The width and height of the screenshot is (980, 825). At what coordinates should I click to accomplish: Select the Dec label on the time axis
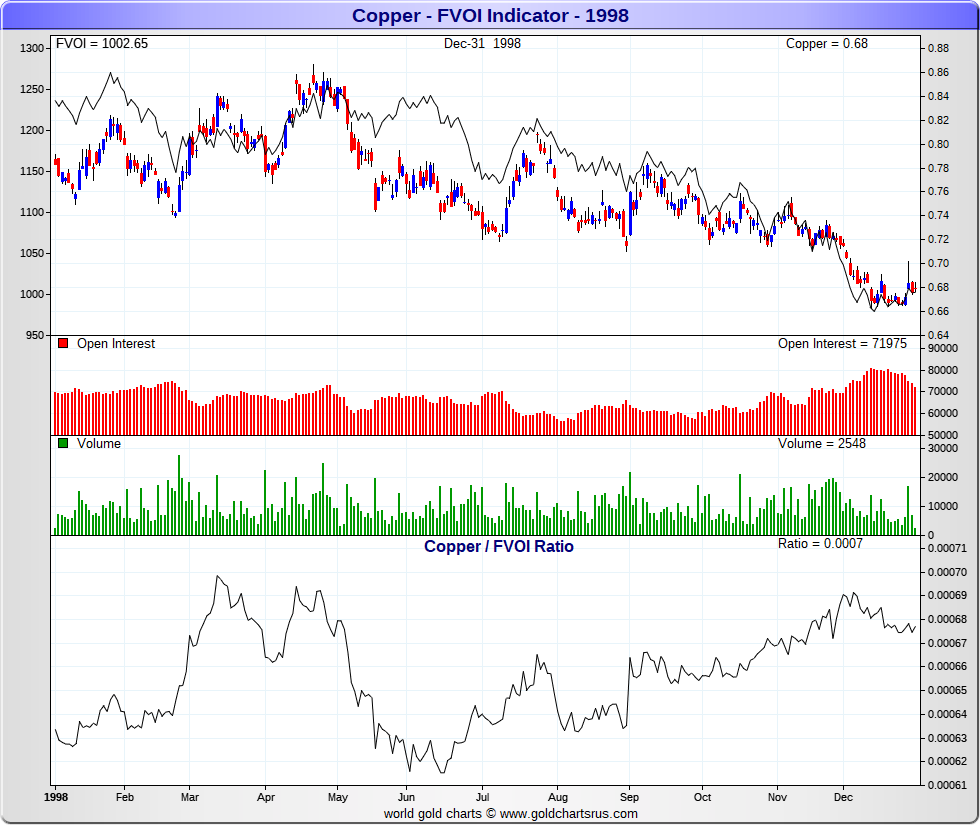pyautogui.click(x=843, y=797)
